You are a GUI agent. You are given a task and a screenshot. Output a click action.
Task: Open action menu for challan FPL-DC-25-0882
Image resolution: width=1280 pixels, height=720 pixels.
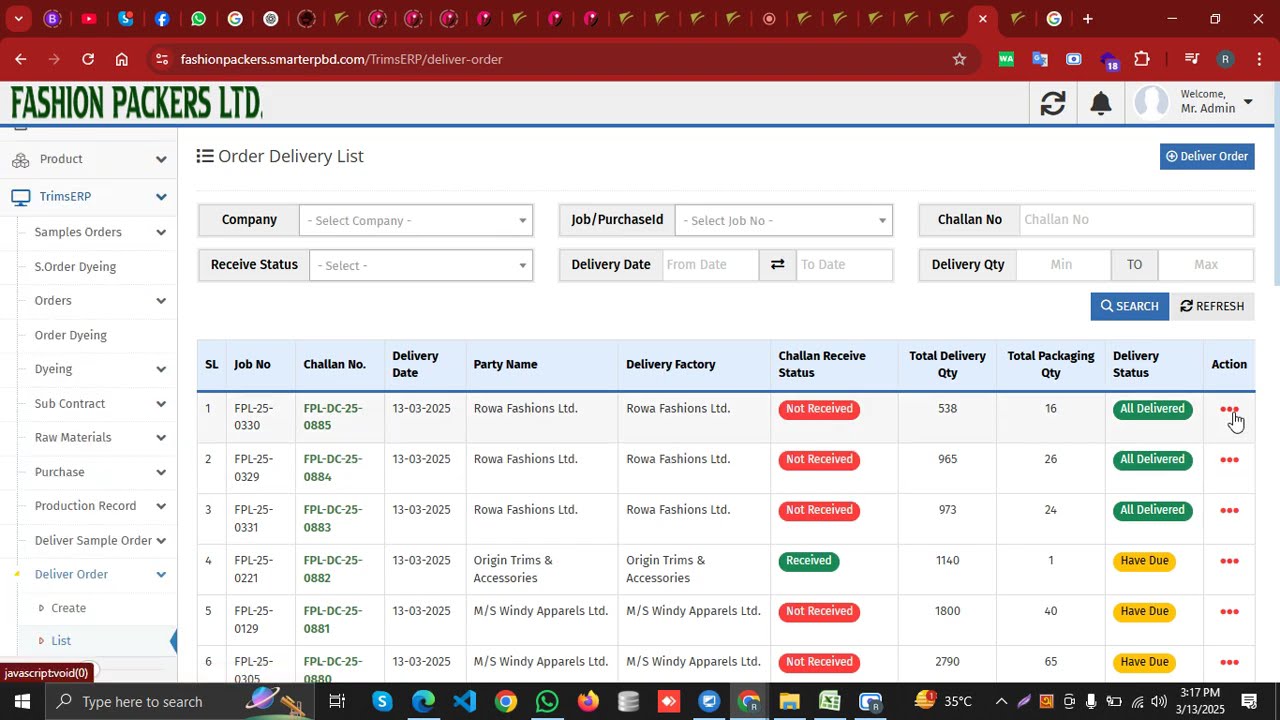coord(1229,561)
